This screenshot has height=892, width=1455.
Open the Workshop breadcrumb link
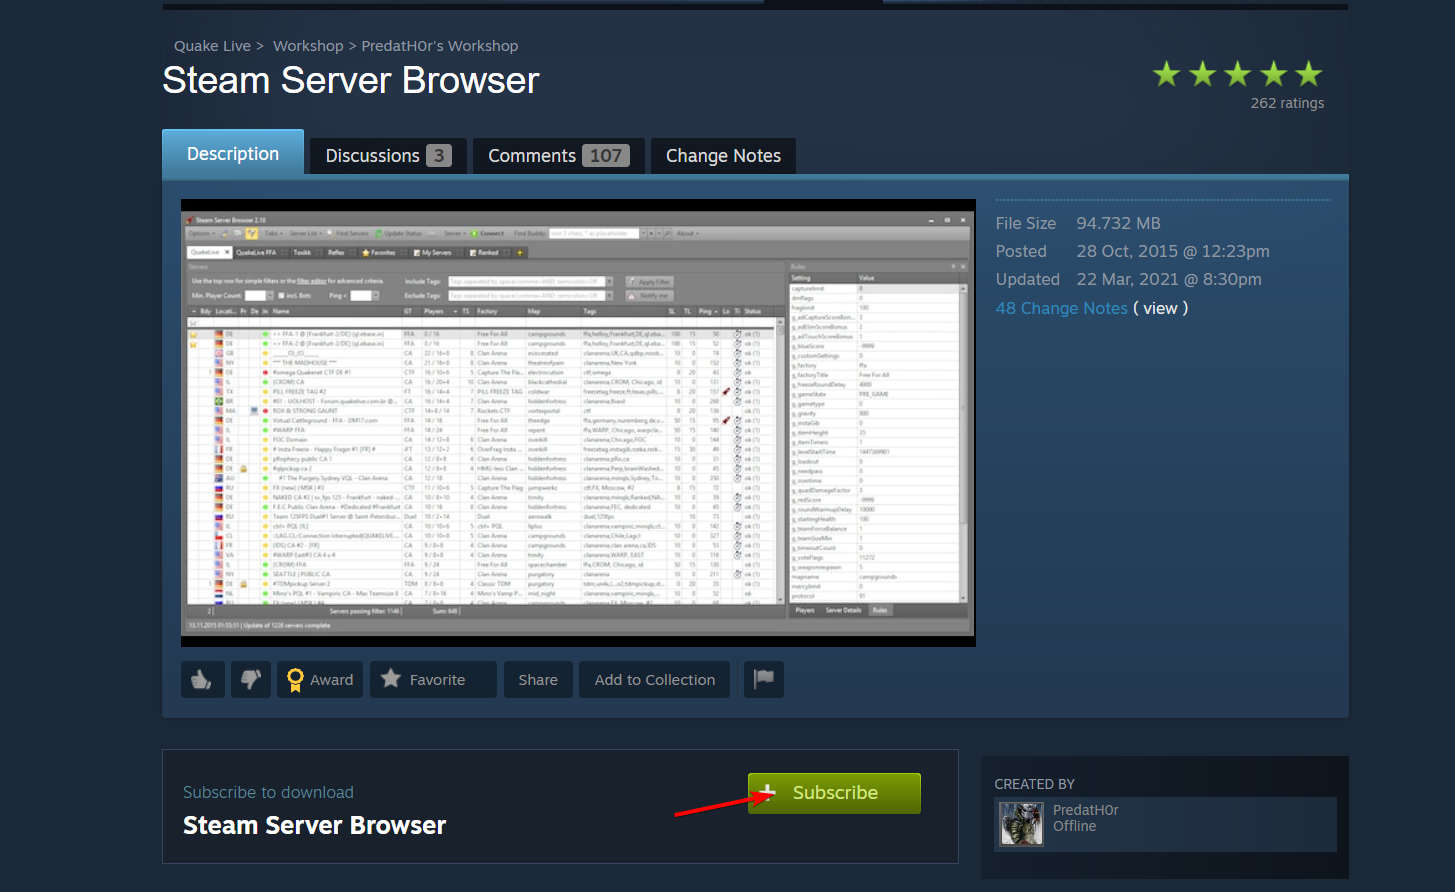[x=308, y=45]
